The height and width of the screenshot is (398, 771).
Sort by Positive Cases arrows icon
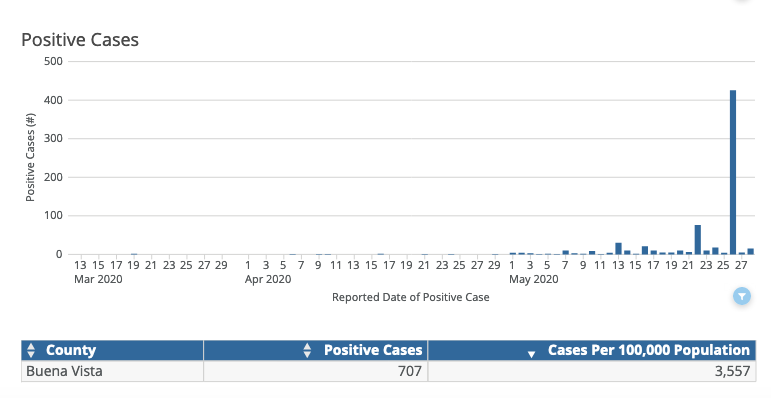coord(307,350)
